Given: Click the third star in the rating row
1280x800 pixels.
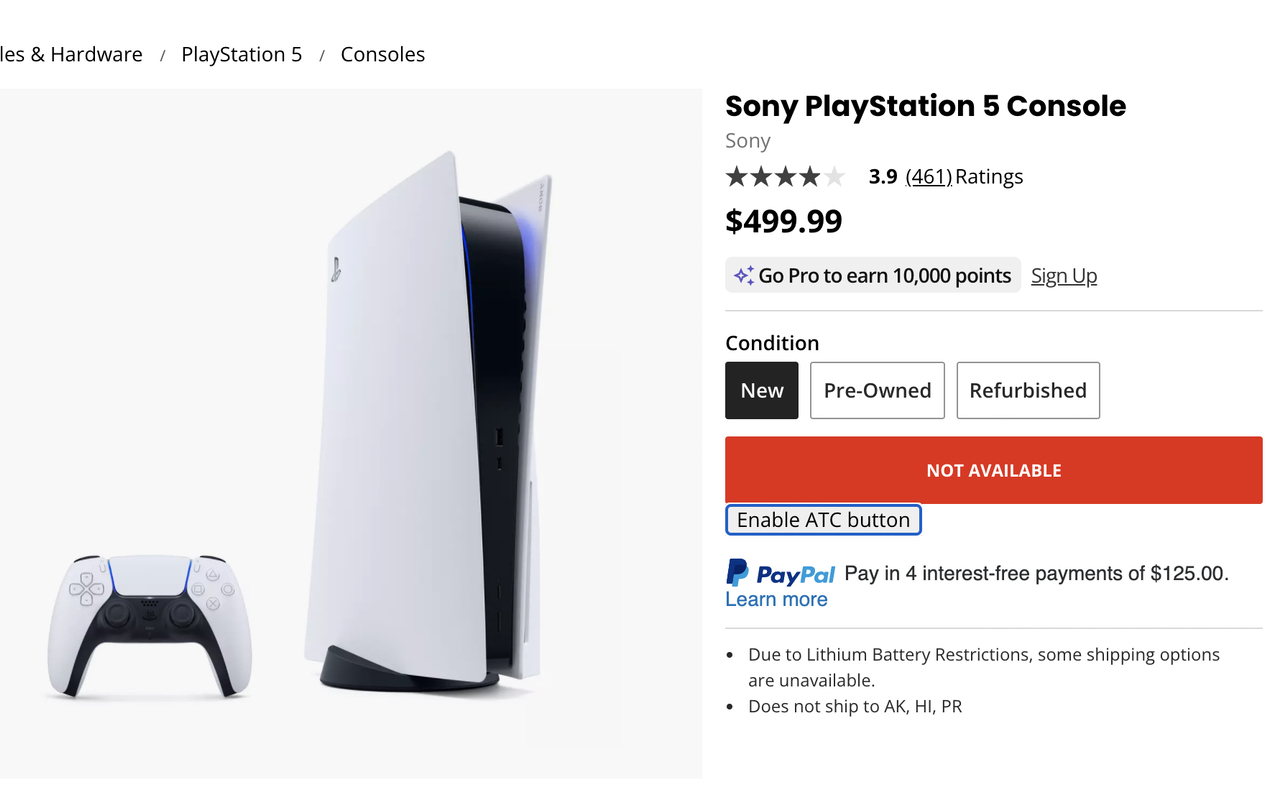Looking at the screenshot, I should [786, 176].
